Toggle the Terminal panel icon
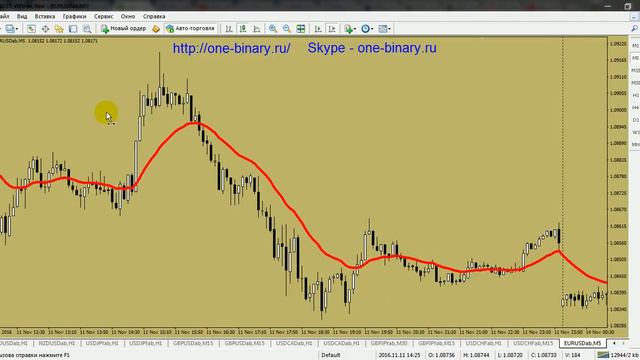This screenshot has width=640, height=360. (x=73, y=29)
